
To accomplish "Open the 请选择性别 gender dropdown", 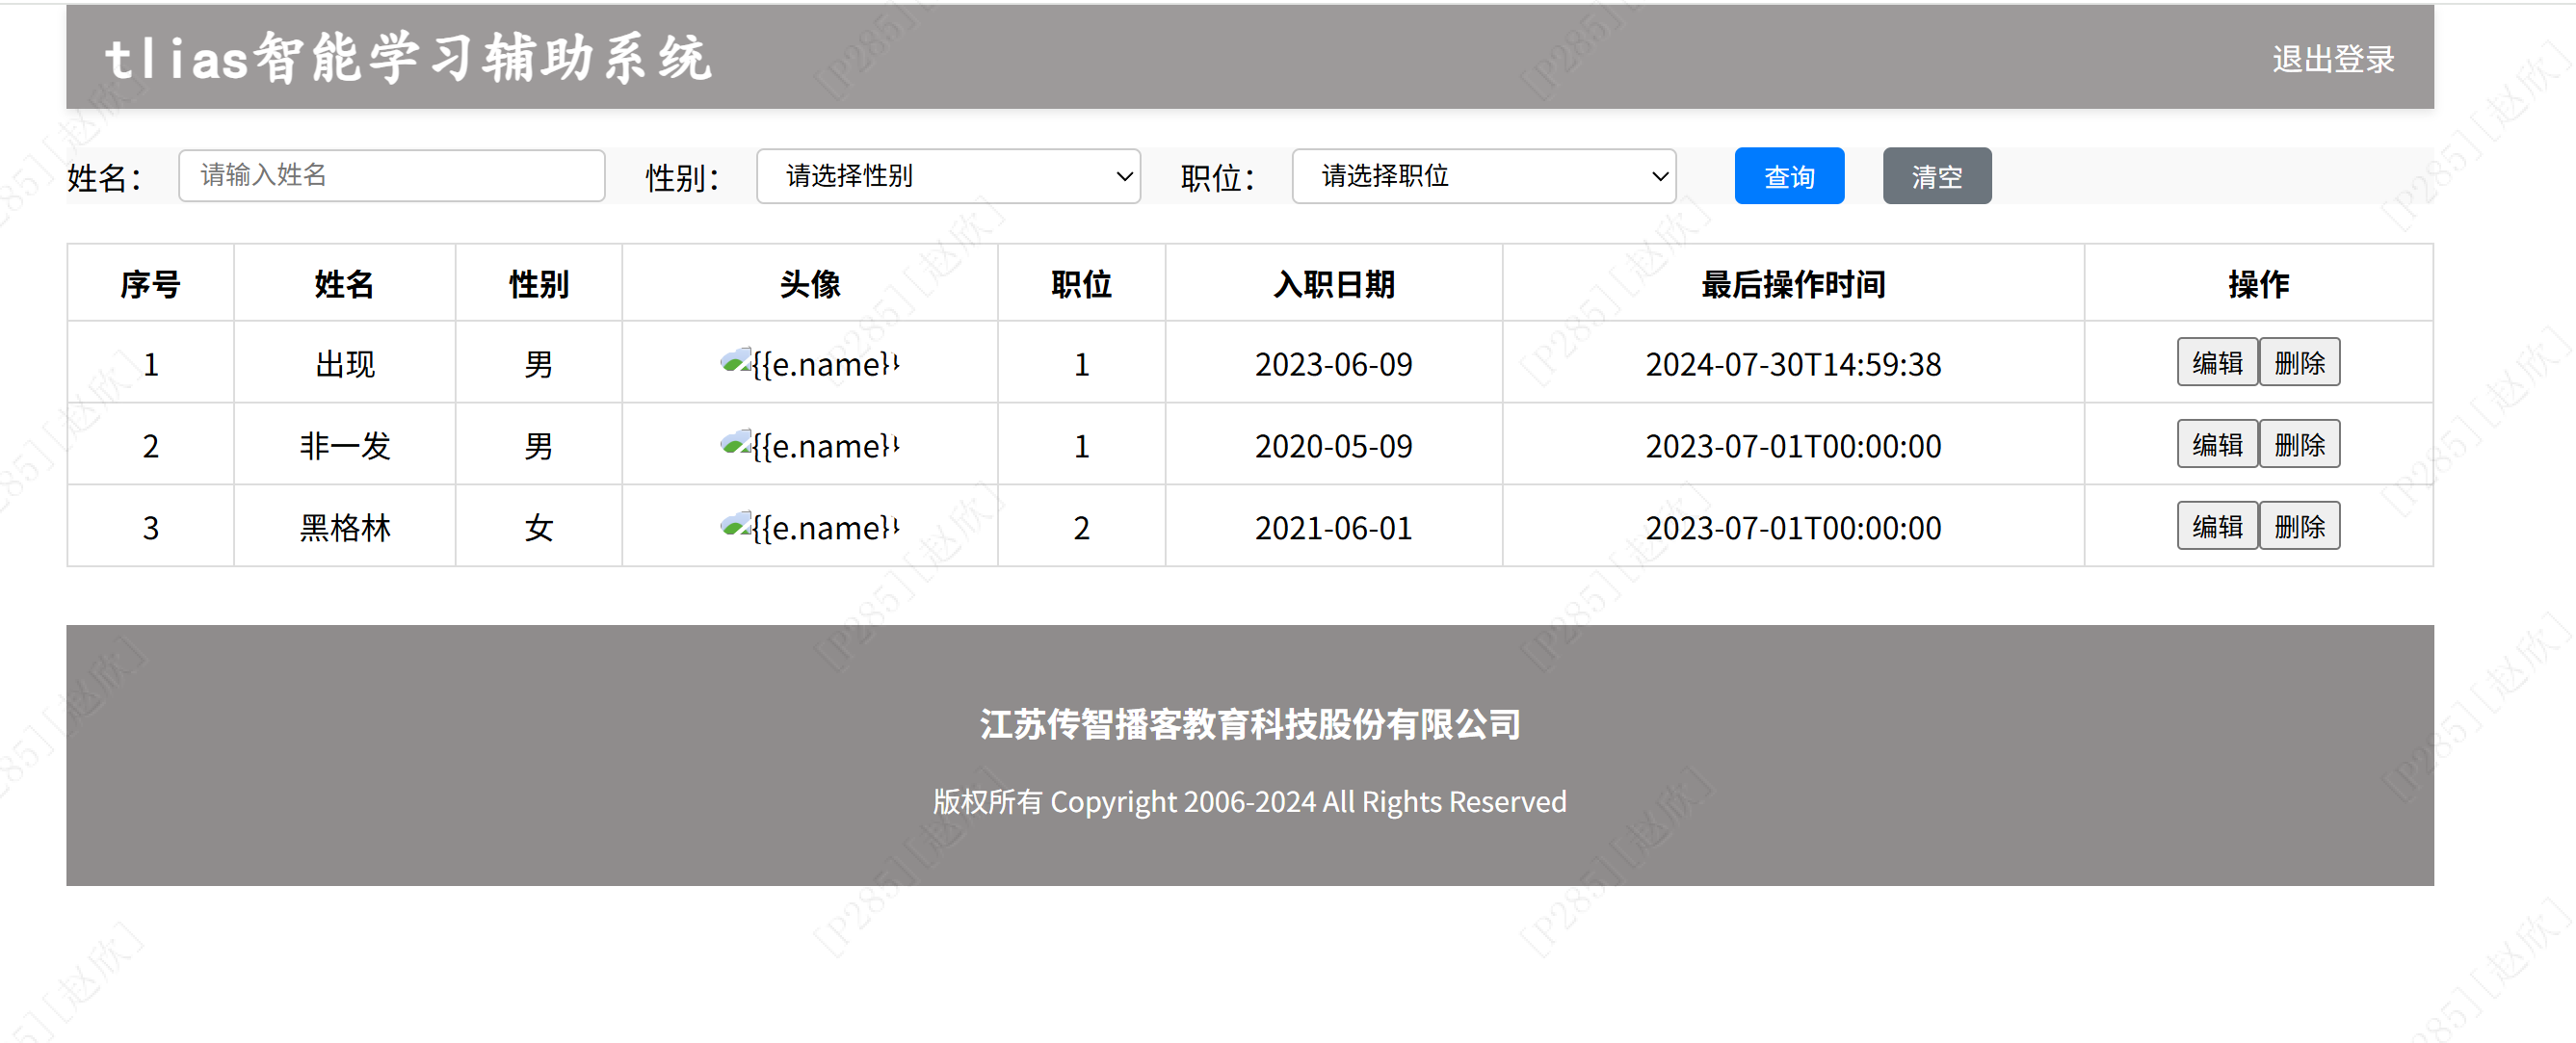I will [947, 176].
